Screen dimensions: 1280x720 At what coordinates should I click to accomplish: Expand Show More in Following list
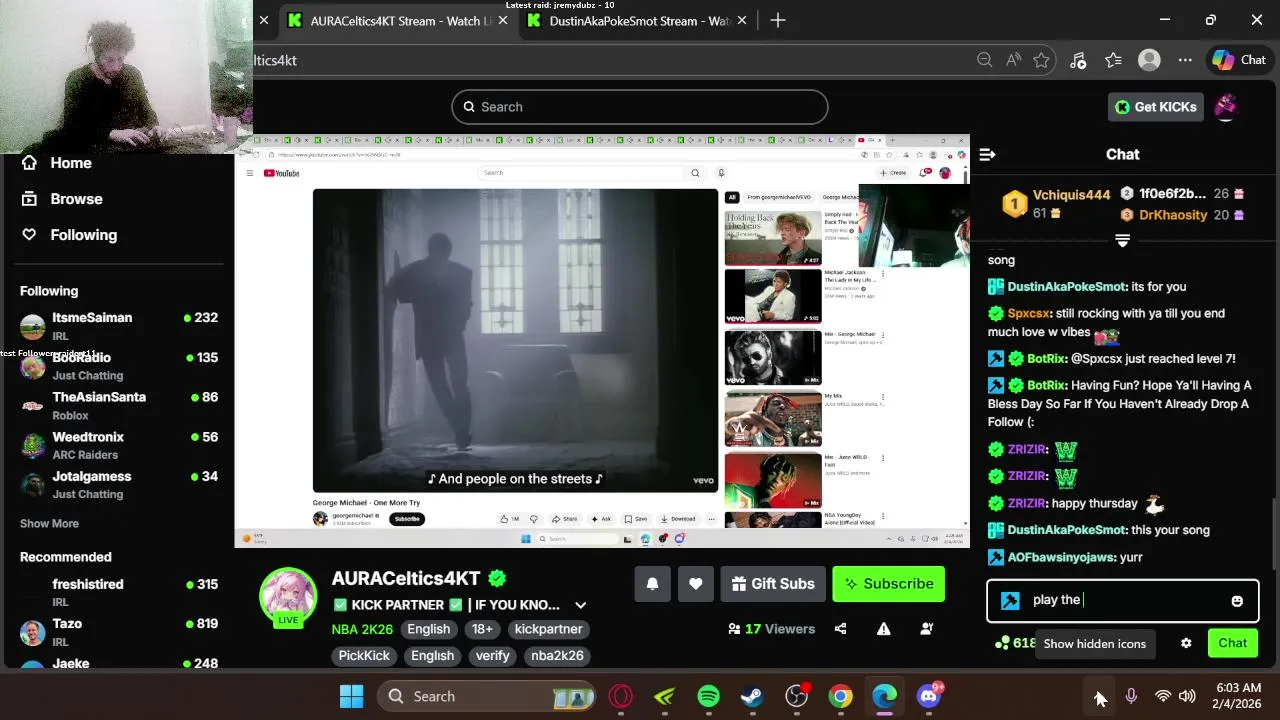[x=49, y=523]
